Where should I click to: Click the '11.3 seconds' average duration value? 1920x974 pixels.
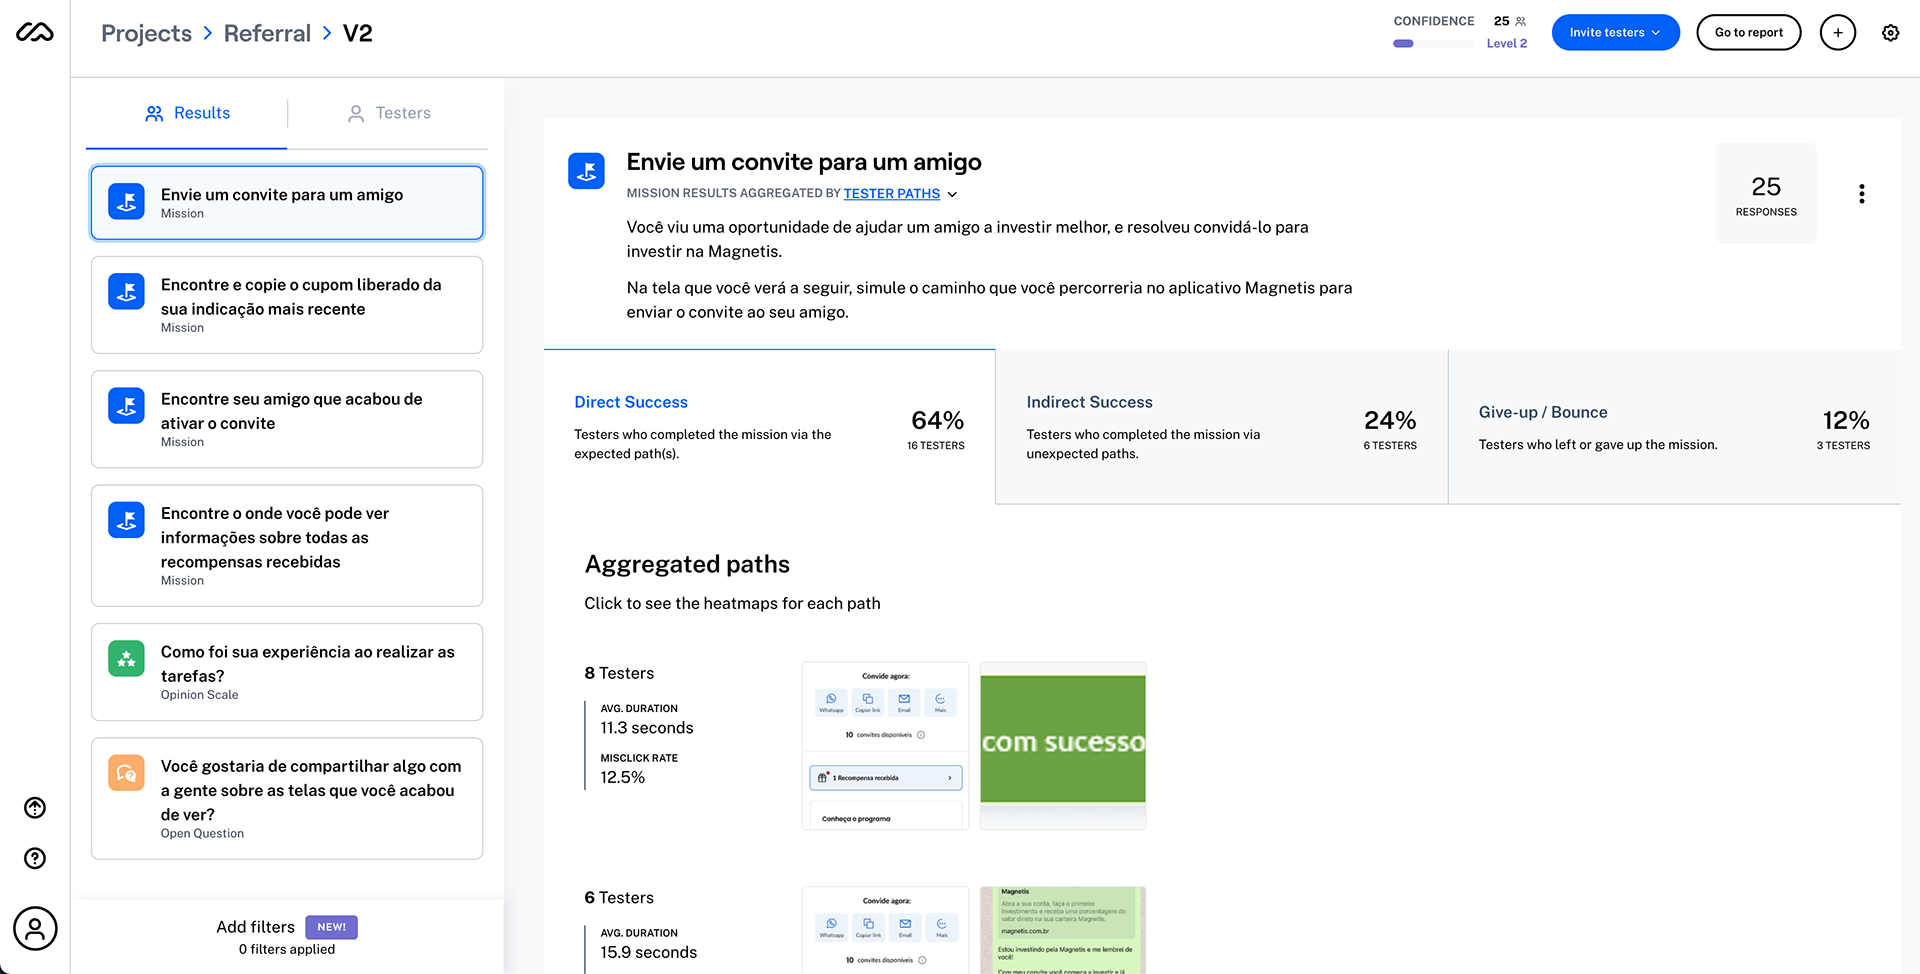coord(647,728)
